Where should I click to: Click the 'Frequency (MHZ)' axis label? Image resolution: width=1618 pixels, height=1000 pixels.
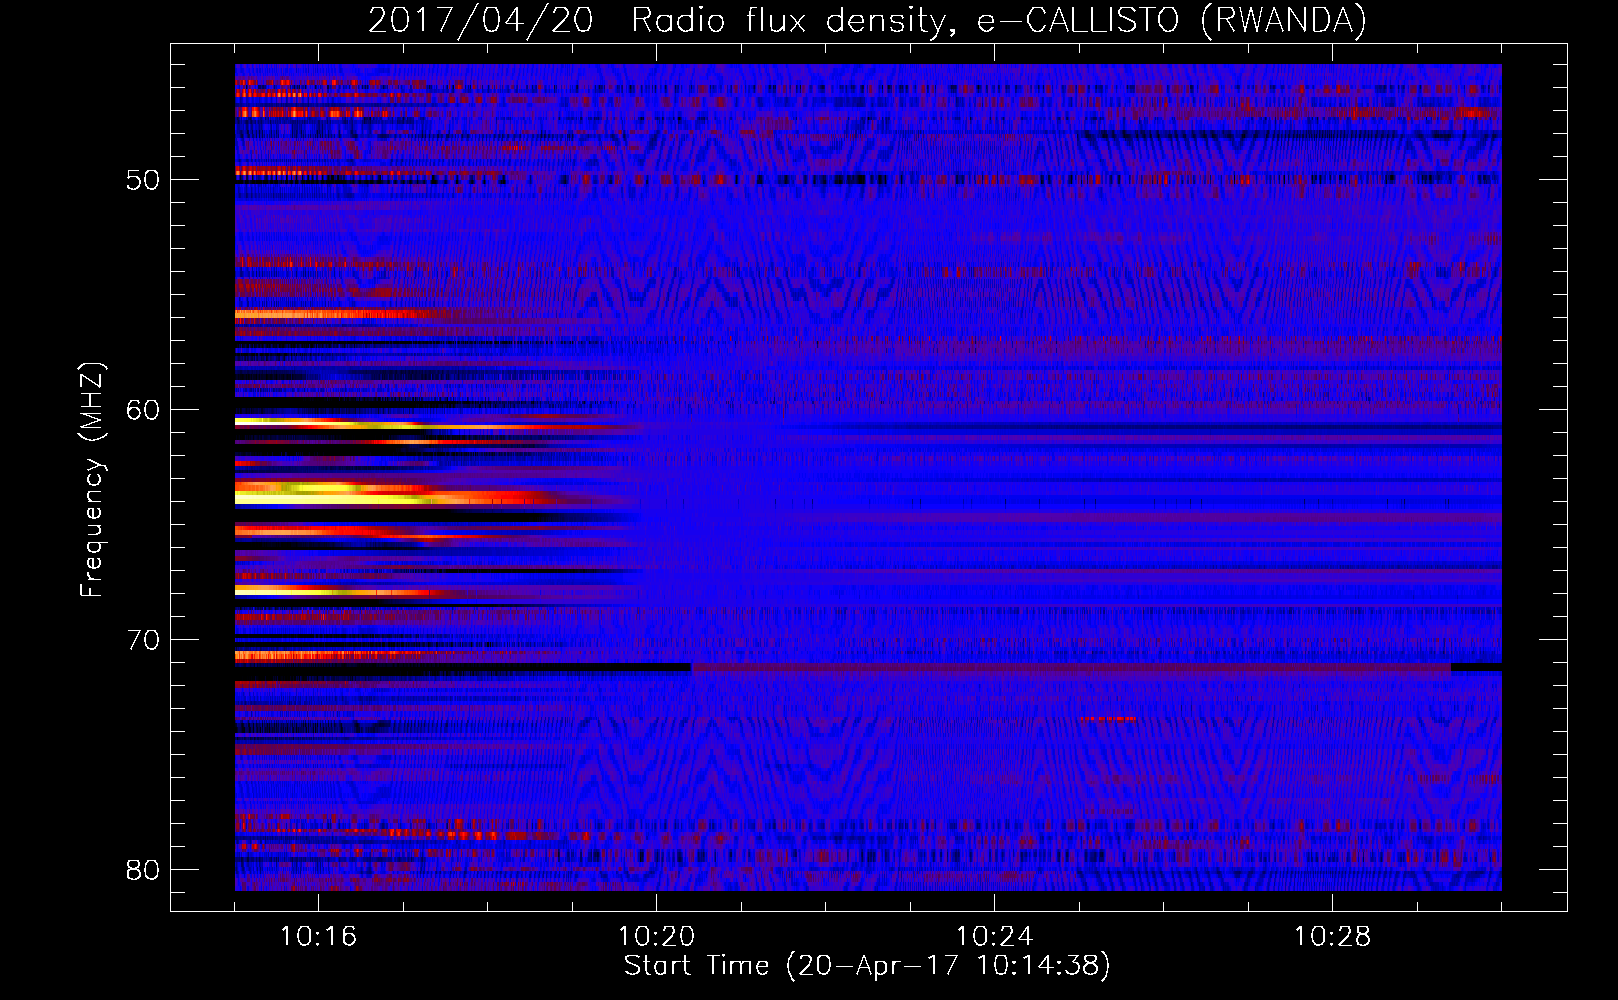pyautogui.click(x=91, y=480)
